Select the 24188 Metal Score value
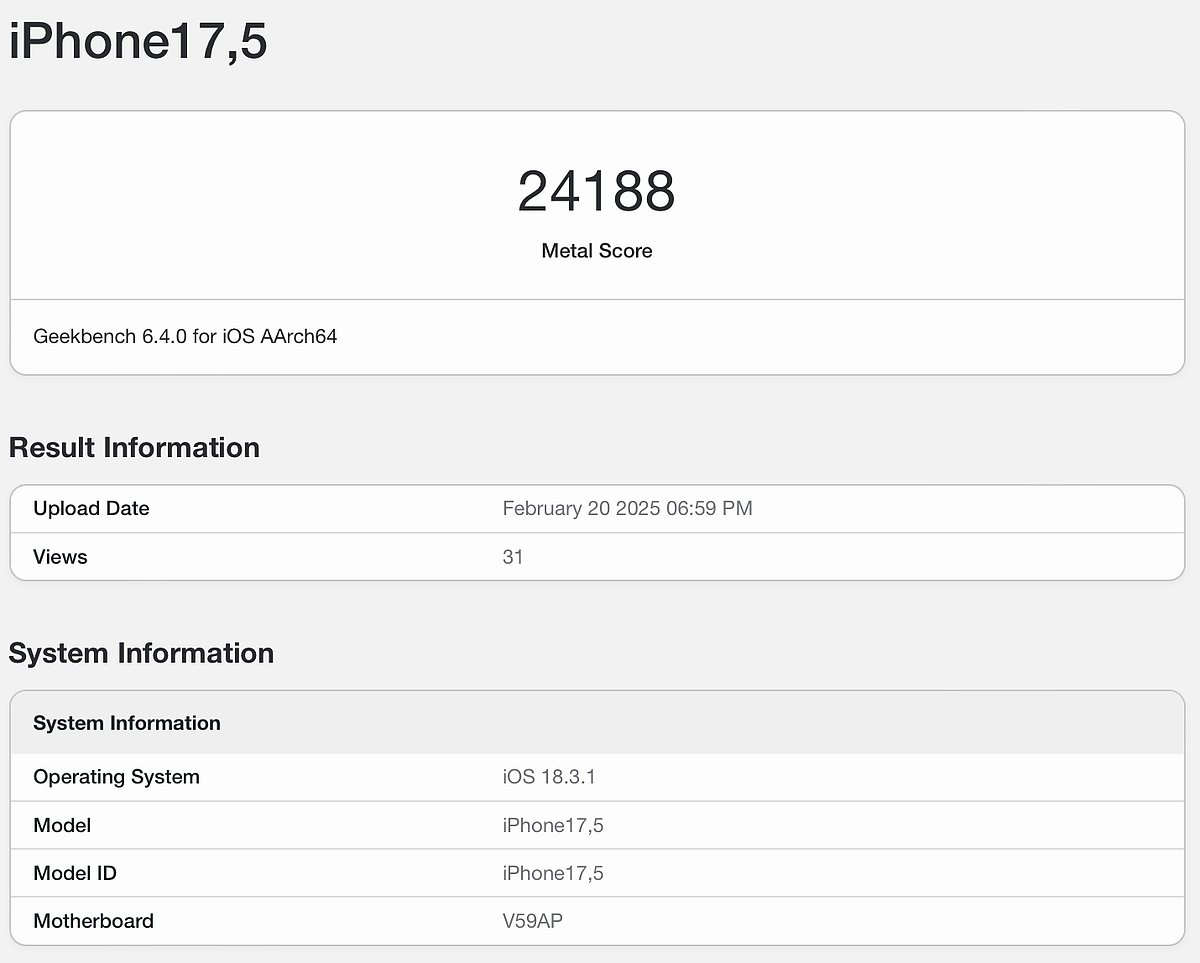 (597, 192)
